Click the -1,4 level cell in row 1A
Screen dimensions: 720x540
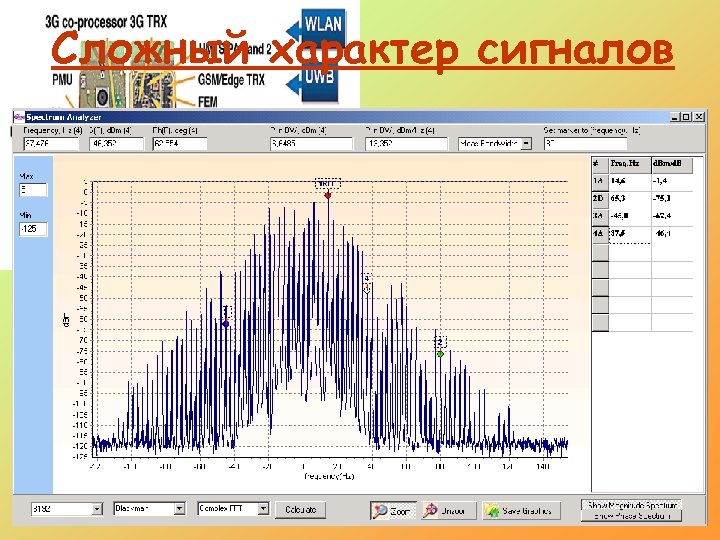pyautogui.click(x=672, y=182)
